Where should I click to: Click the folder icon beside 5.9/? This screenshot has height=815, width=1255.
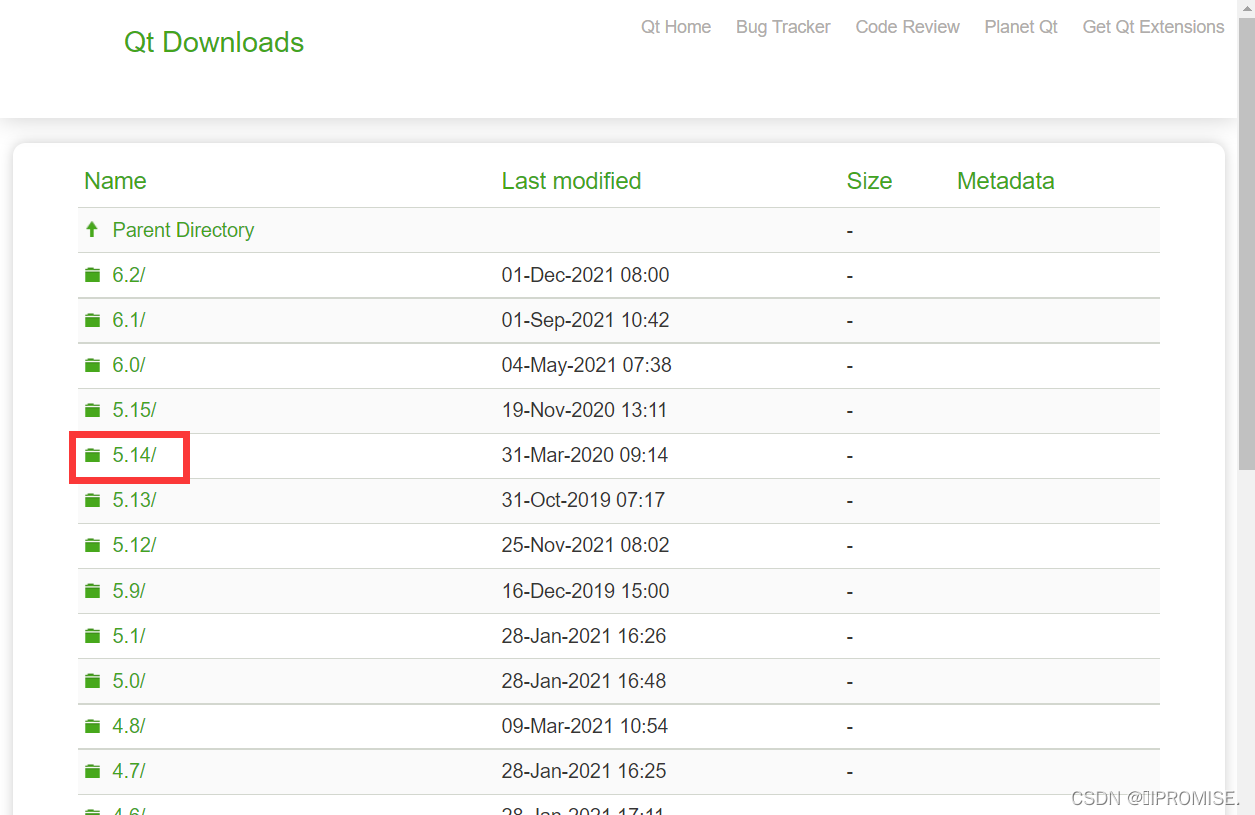tap(92, 591)
